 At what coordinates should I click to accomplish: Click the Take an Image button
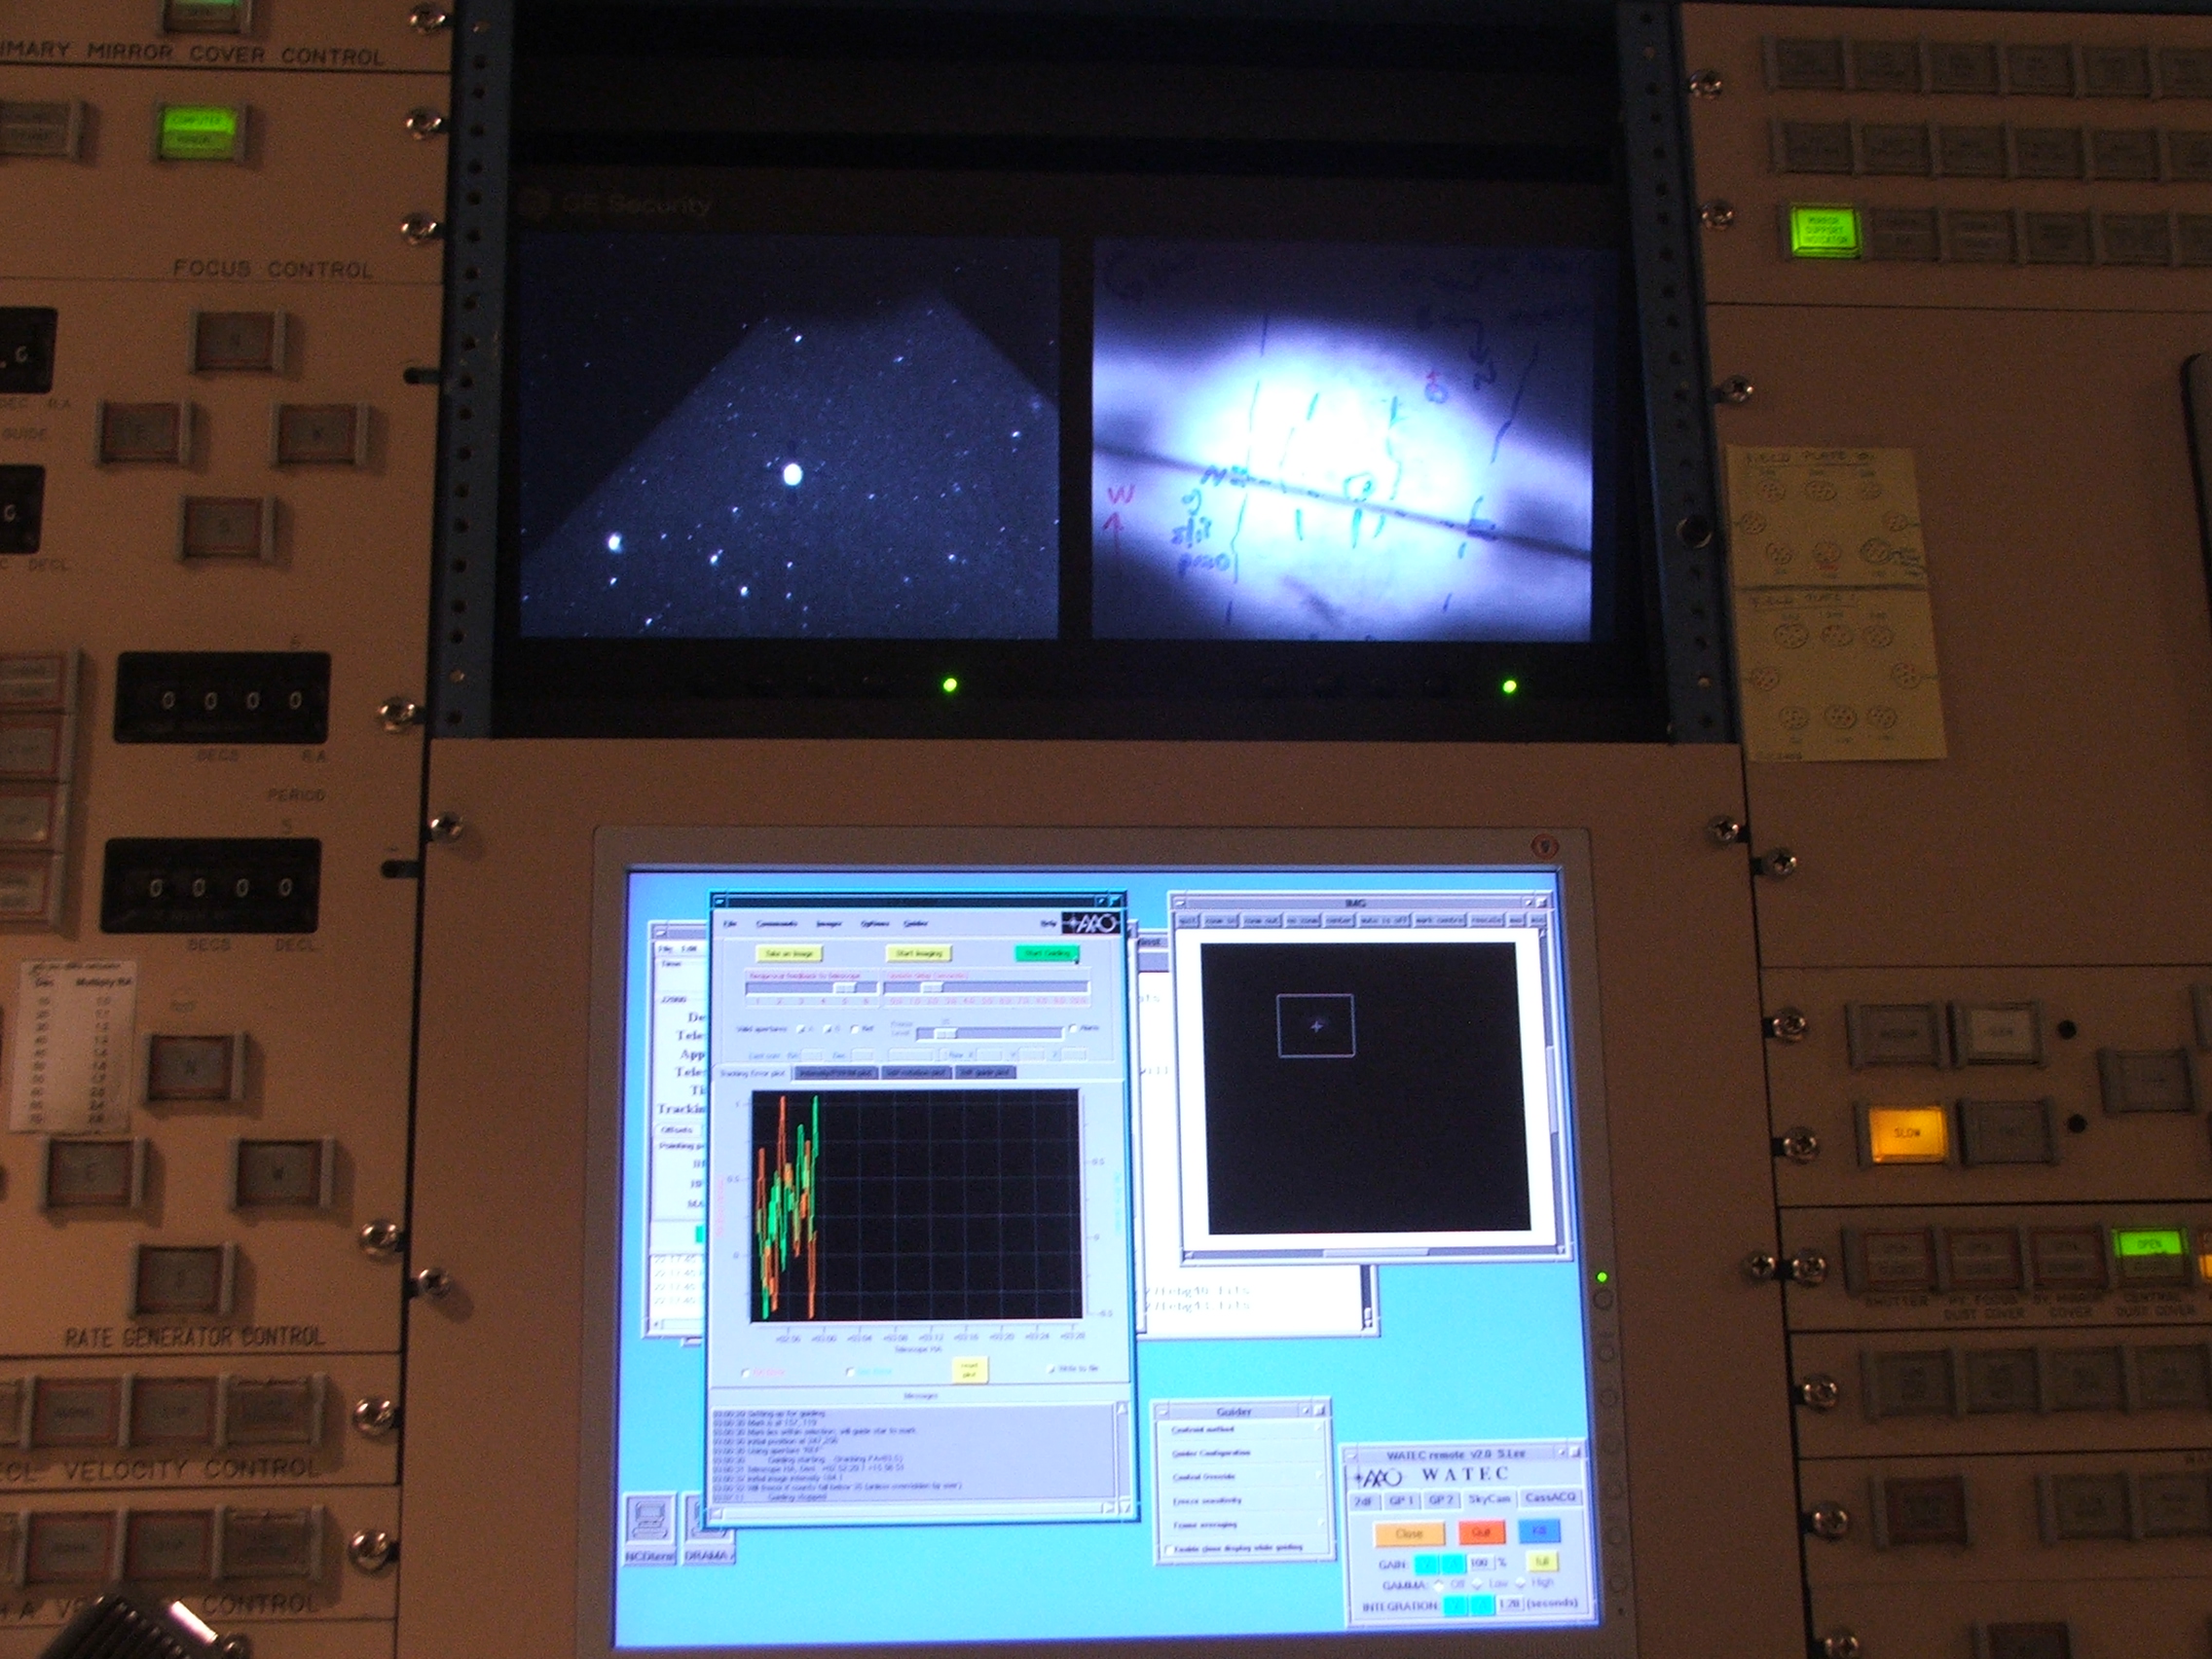pyautogui.click(x=789, y=954)
